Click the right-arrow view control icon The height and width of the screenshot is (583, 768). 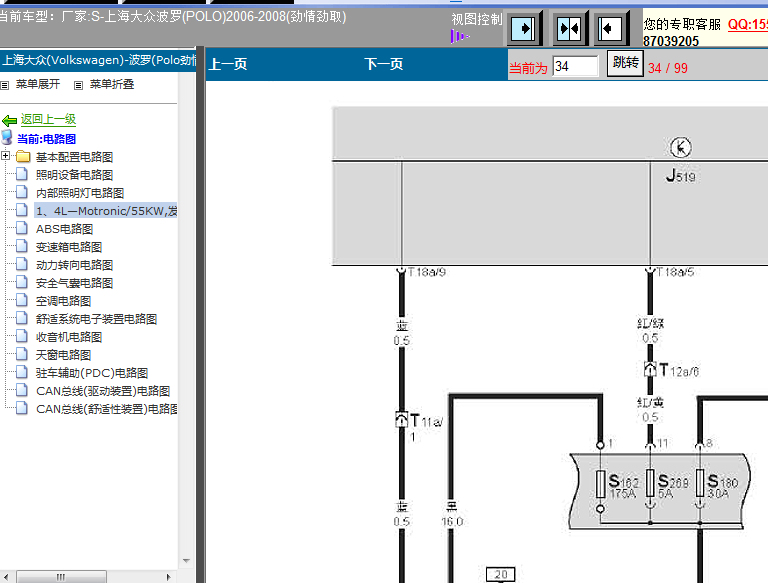coord(523,28)
